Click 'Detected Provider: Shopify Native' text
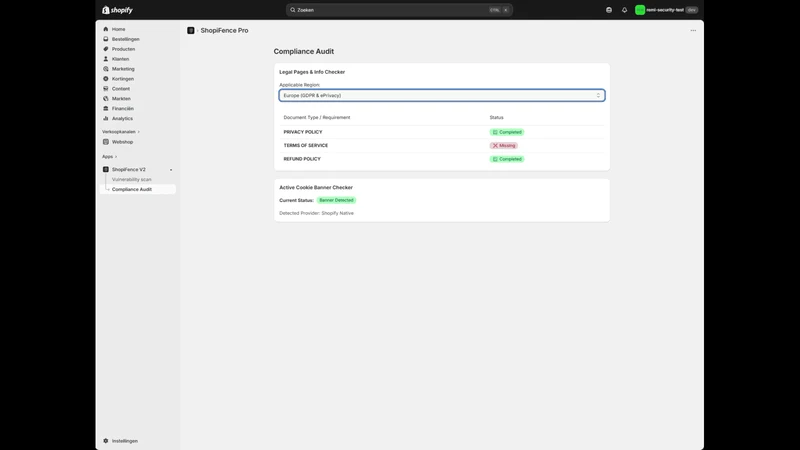 pyautogui.click(x=316, y=213)
